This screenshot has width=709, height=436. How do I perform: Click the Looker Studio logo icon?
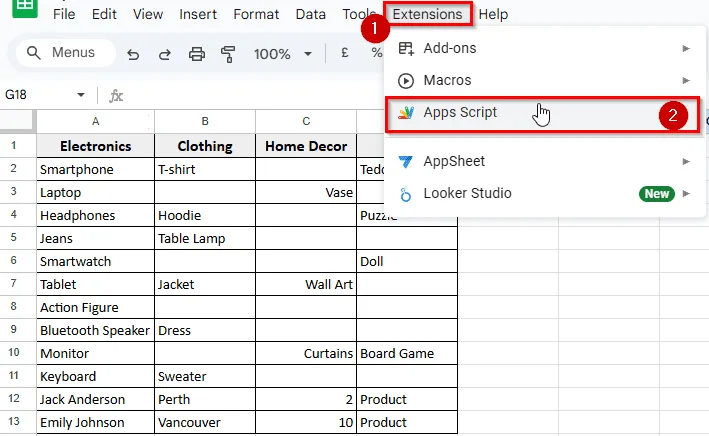coord(406,194)
